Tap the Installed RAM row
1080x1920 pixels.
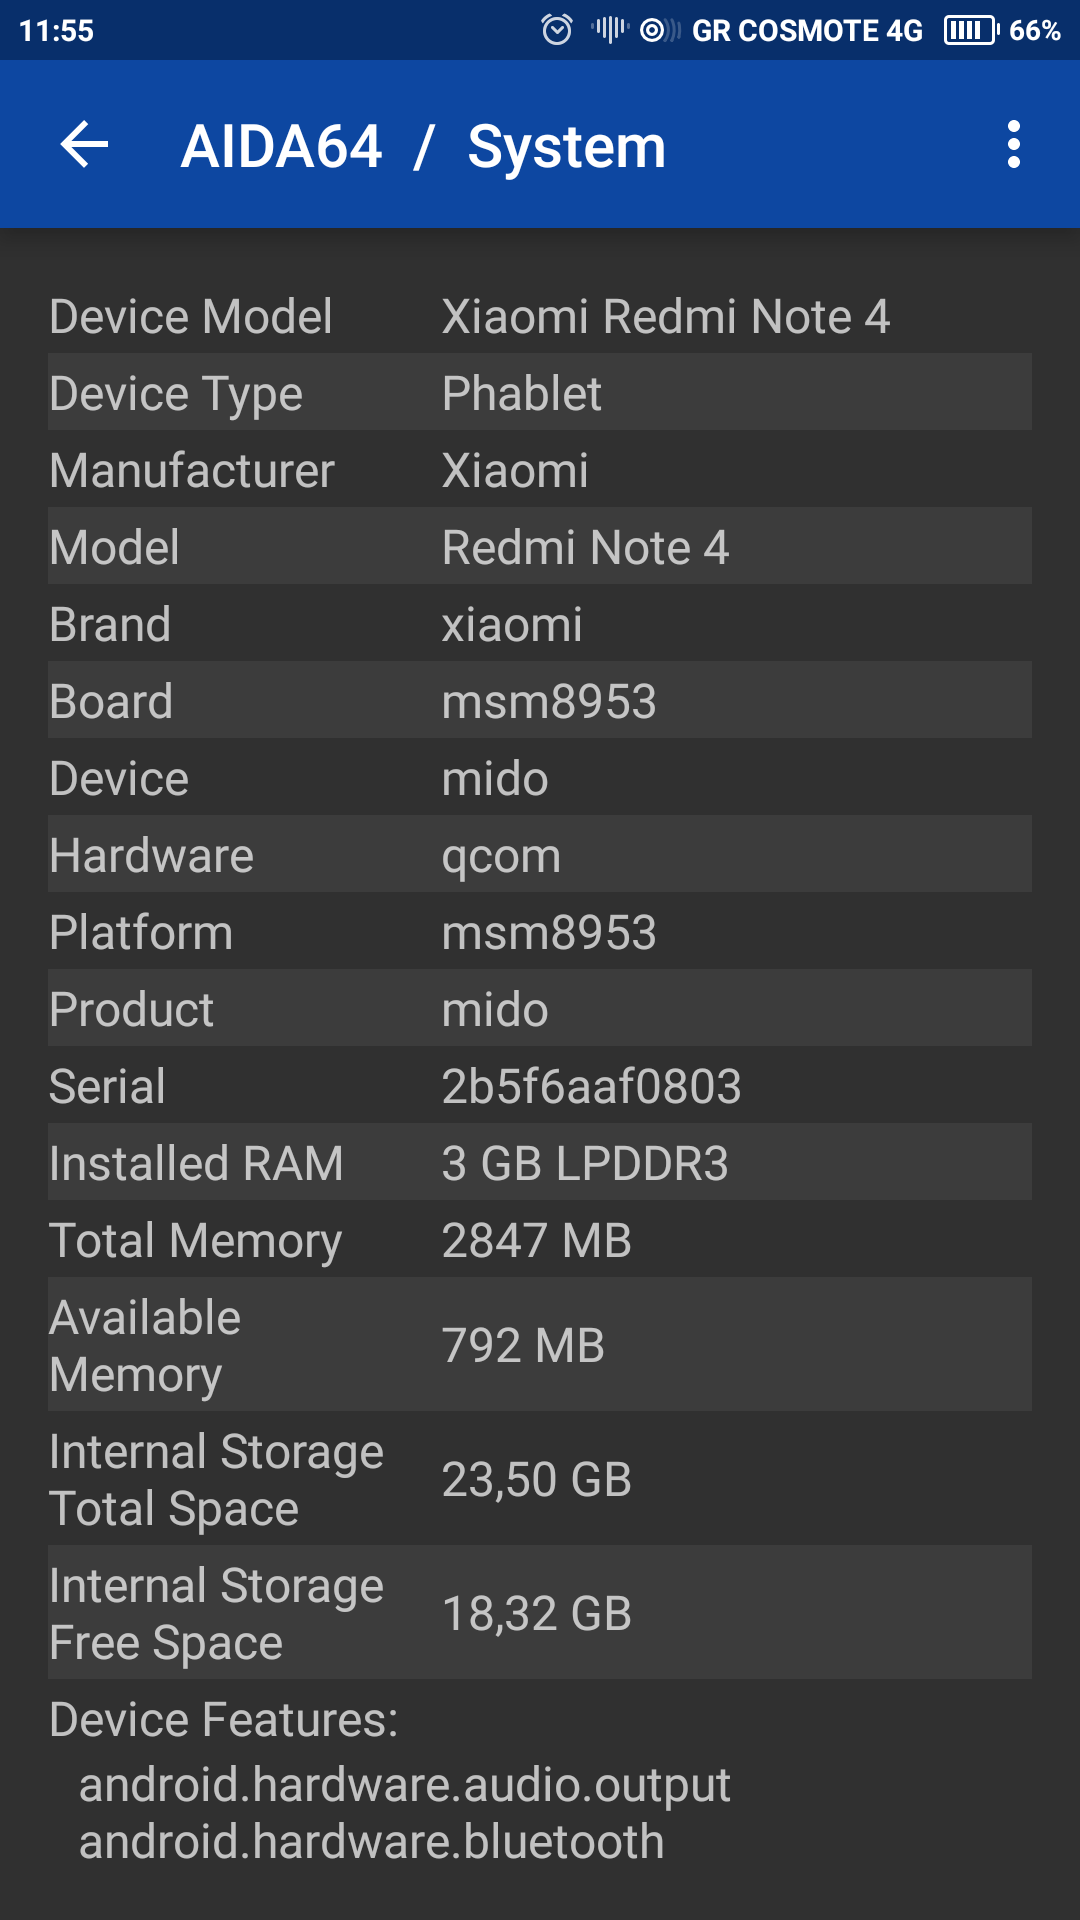[540, 1163]
